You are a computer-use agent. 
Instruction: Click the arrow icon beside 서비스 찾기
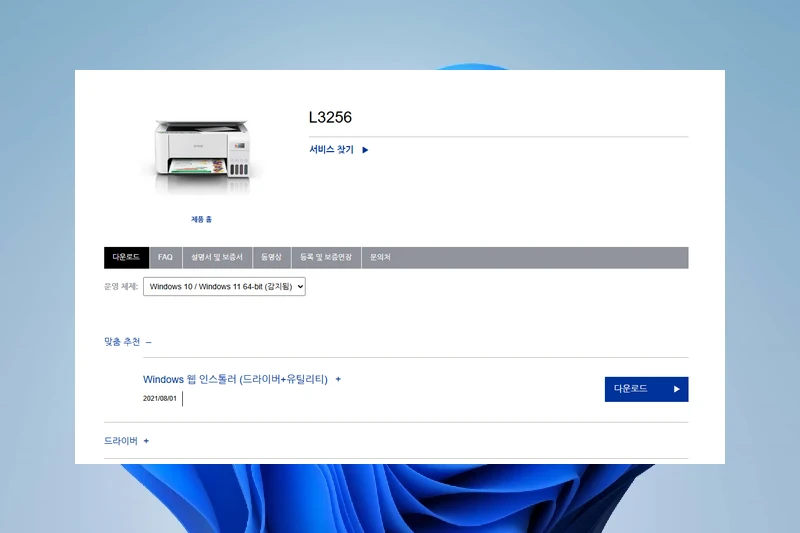pos(365,150)
